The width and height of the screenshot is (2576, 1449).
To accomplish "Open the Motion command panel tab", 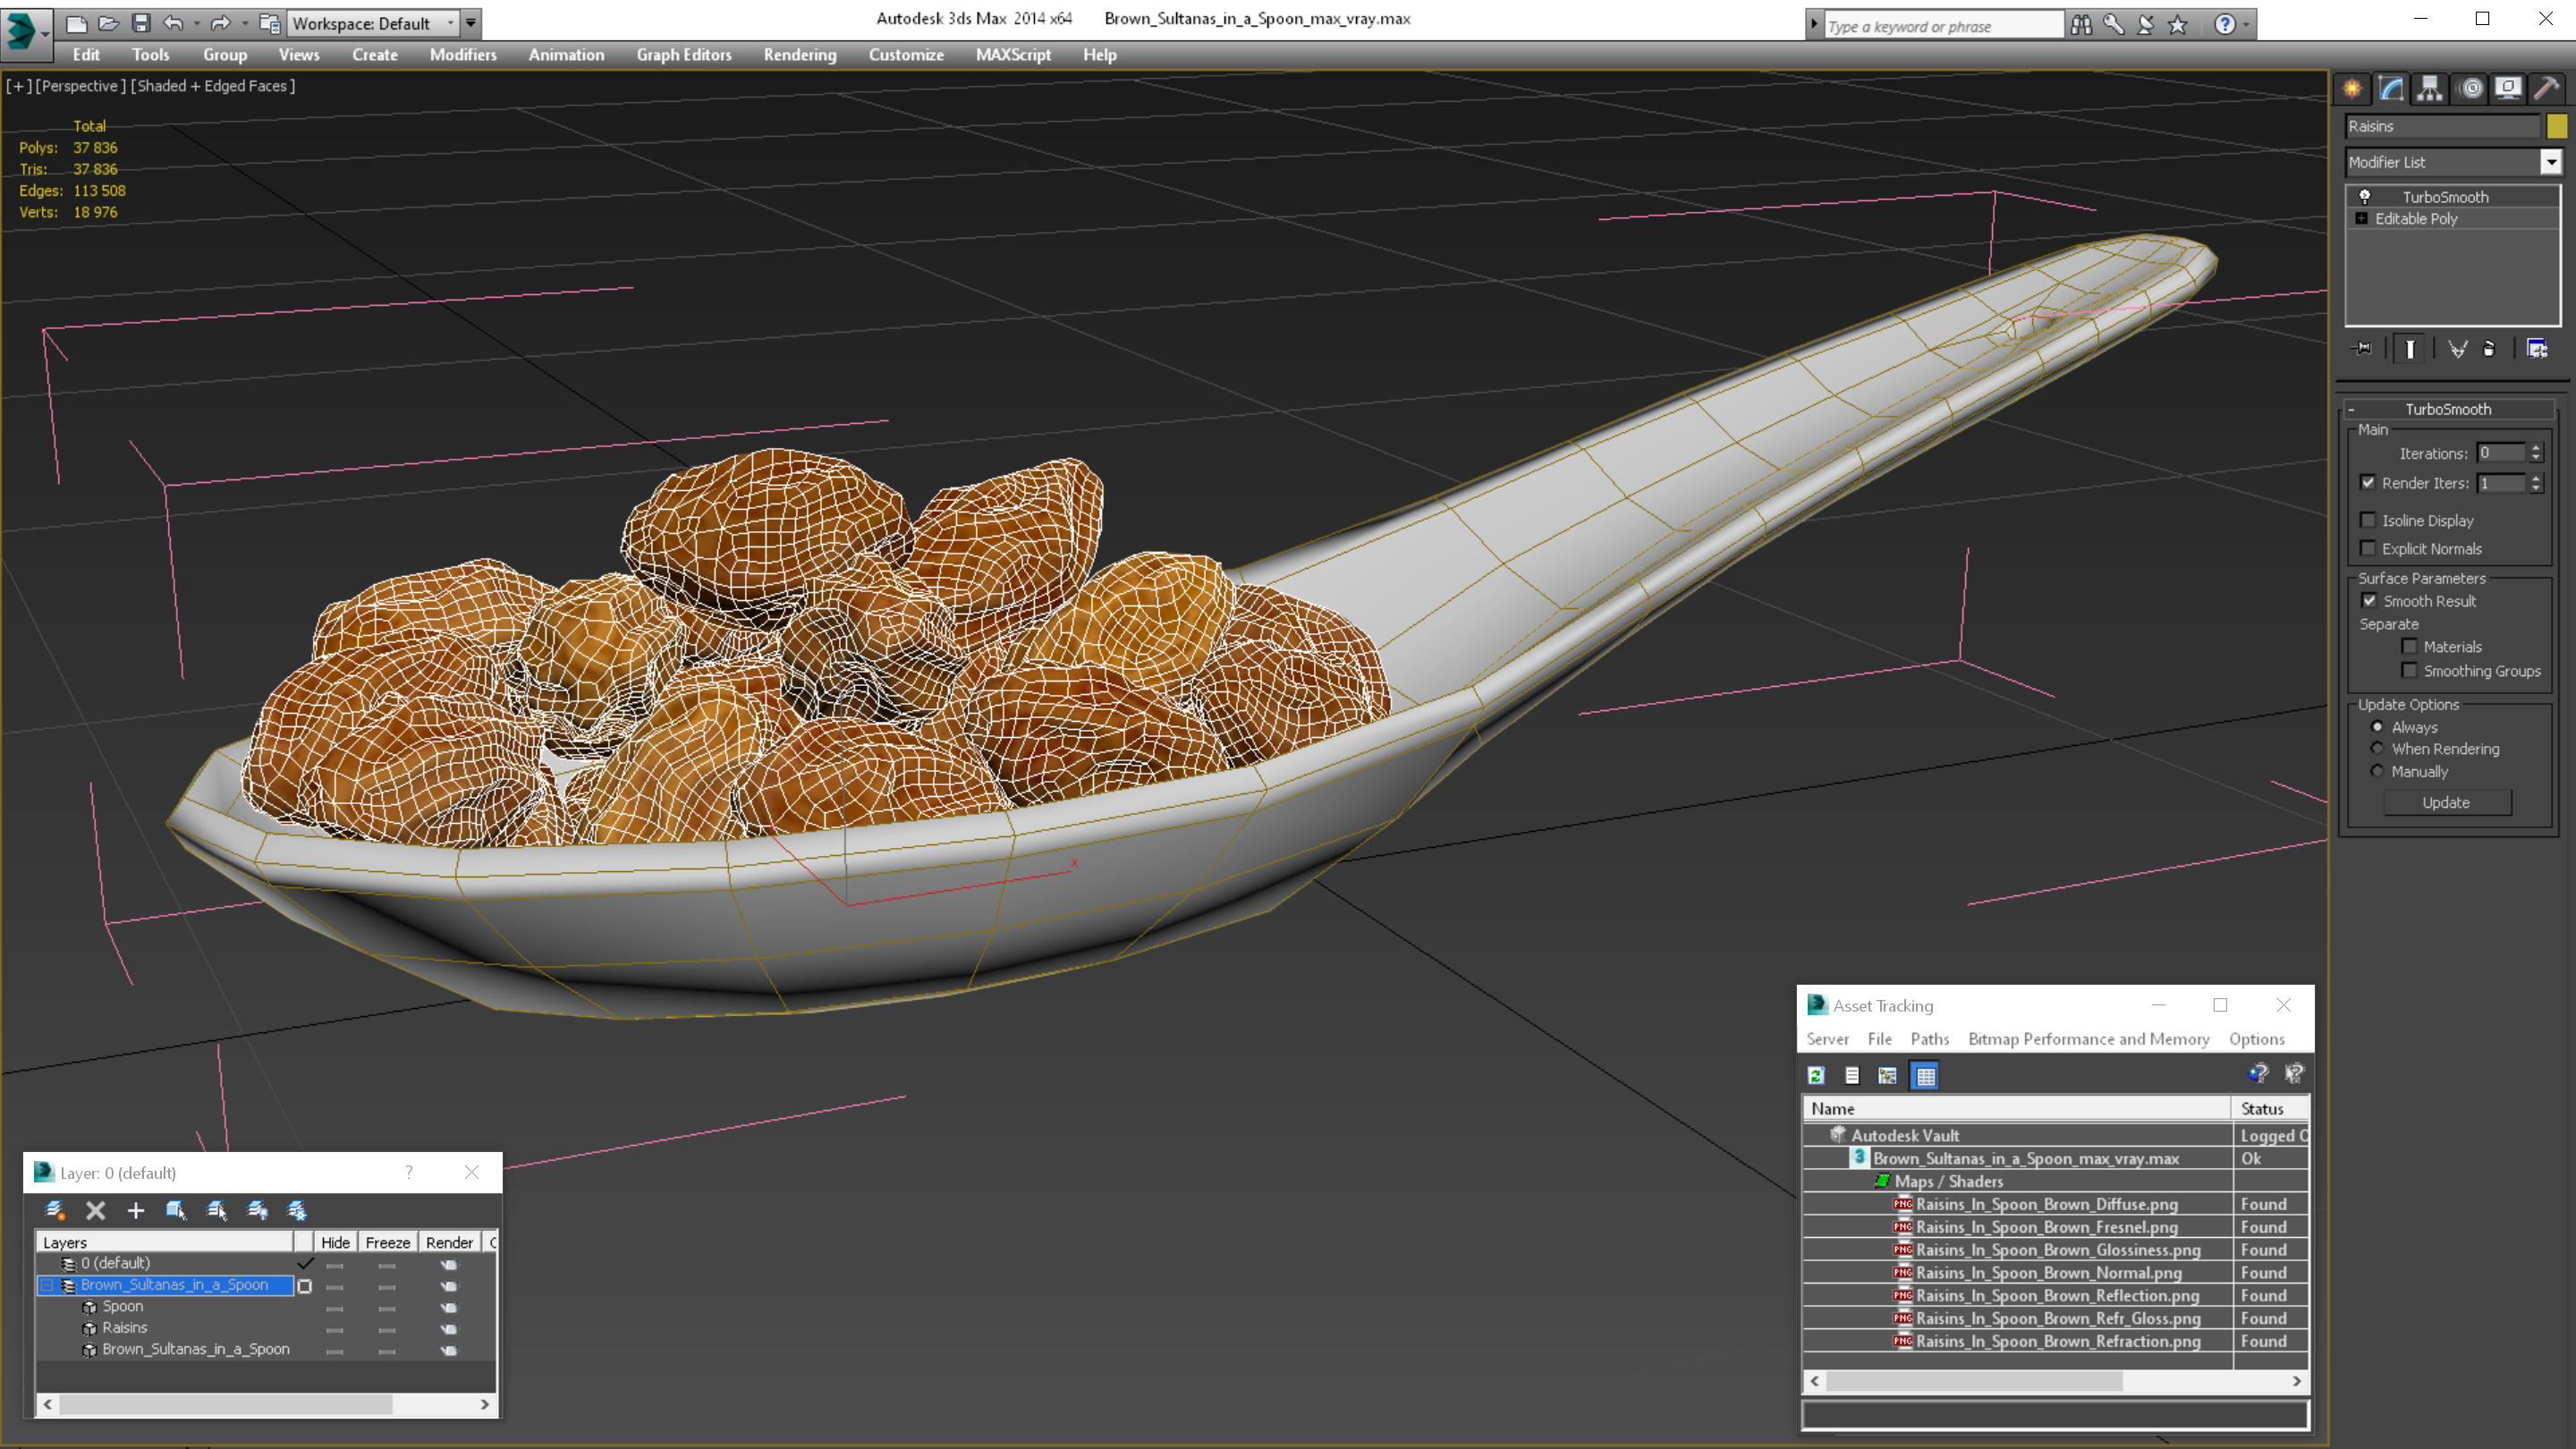I will 2470,89.
